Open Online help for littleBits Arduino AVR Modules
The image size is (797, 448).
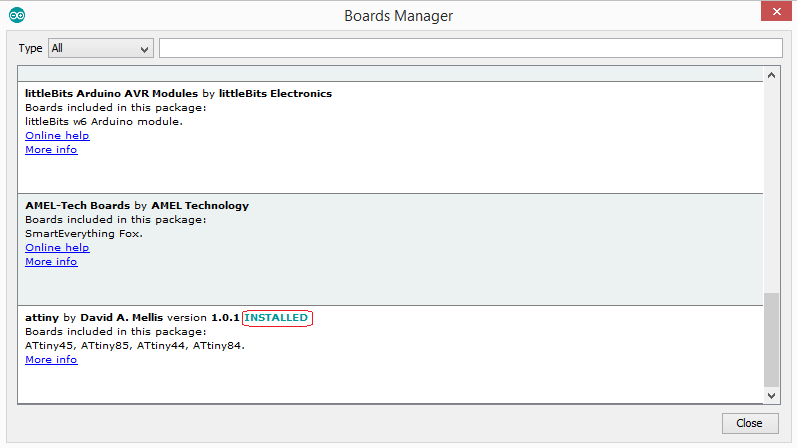point(57,136)
